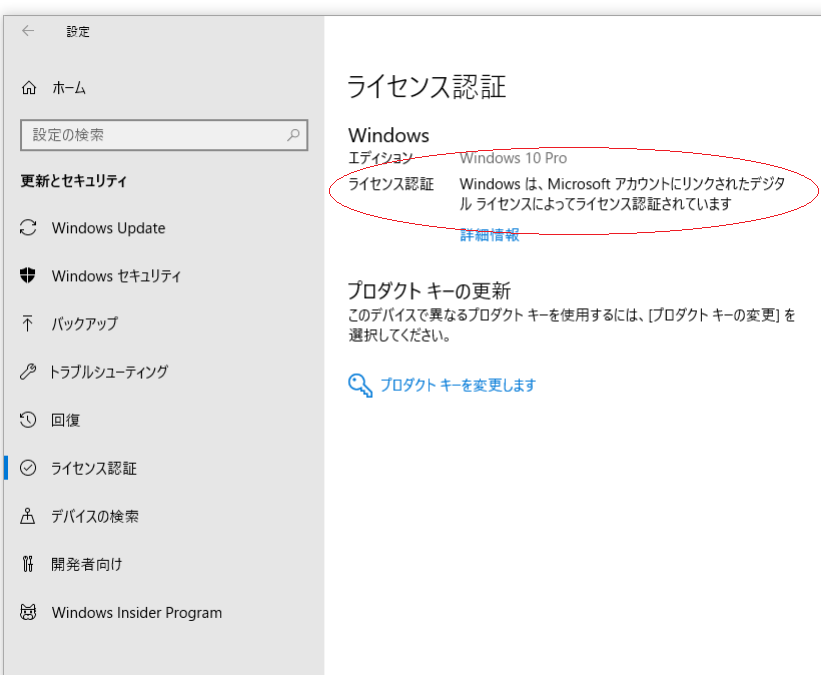Screen dimensions: 821x675
Task: Click the バックアップ upload arrow icon
Action: (28, 324)
